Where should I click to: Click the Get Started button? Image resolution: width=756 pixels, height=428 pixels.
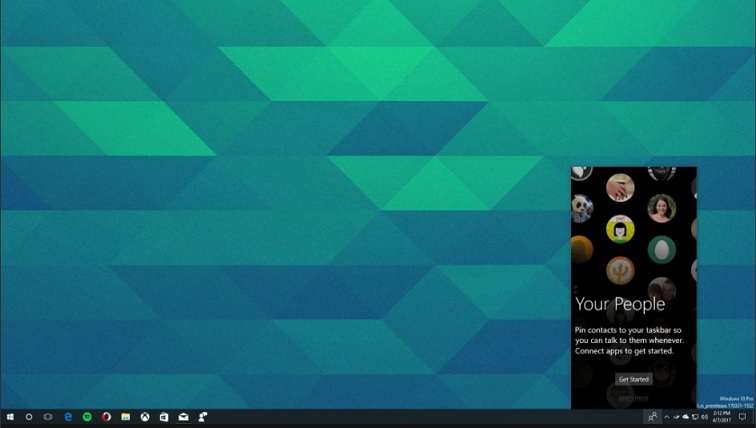(633, 379)
